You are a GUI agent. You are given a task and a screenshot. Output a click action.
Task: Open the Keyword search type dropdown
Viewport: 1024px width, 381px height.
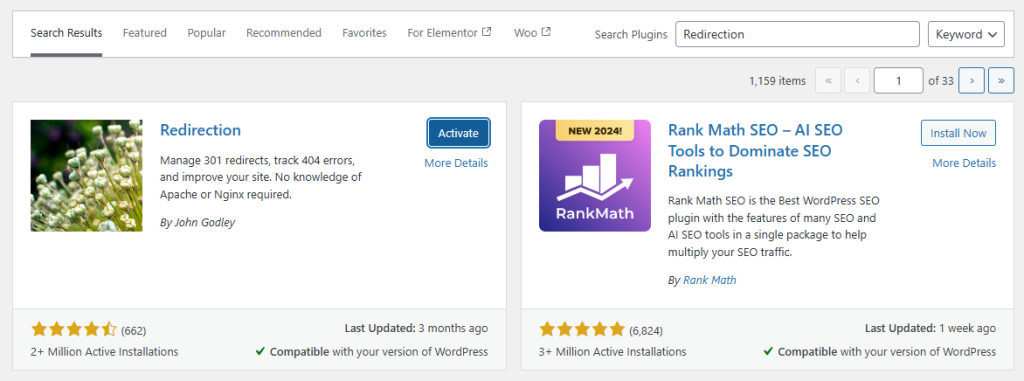point(966,34)
